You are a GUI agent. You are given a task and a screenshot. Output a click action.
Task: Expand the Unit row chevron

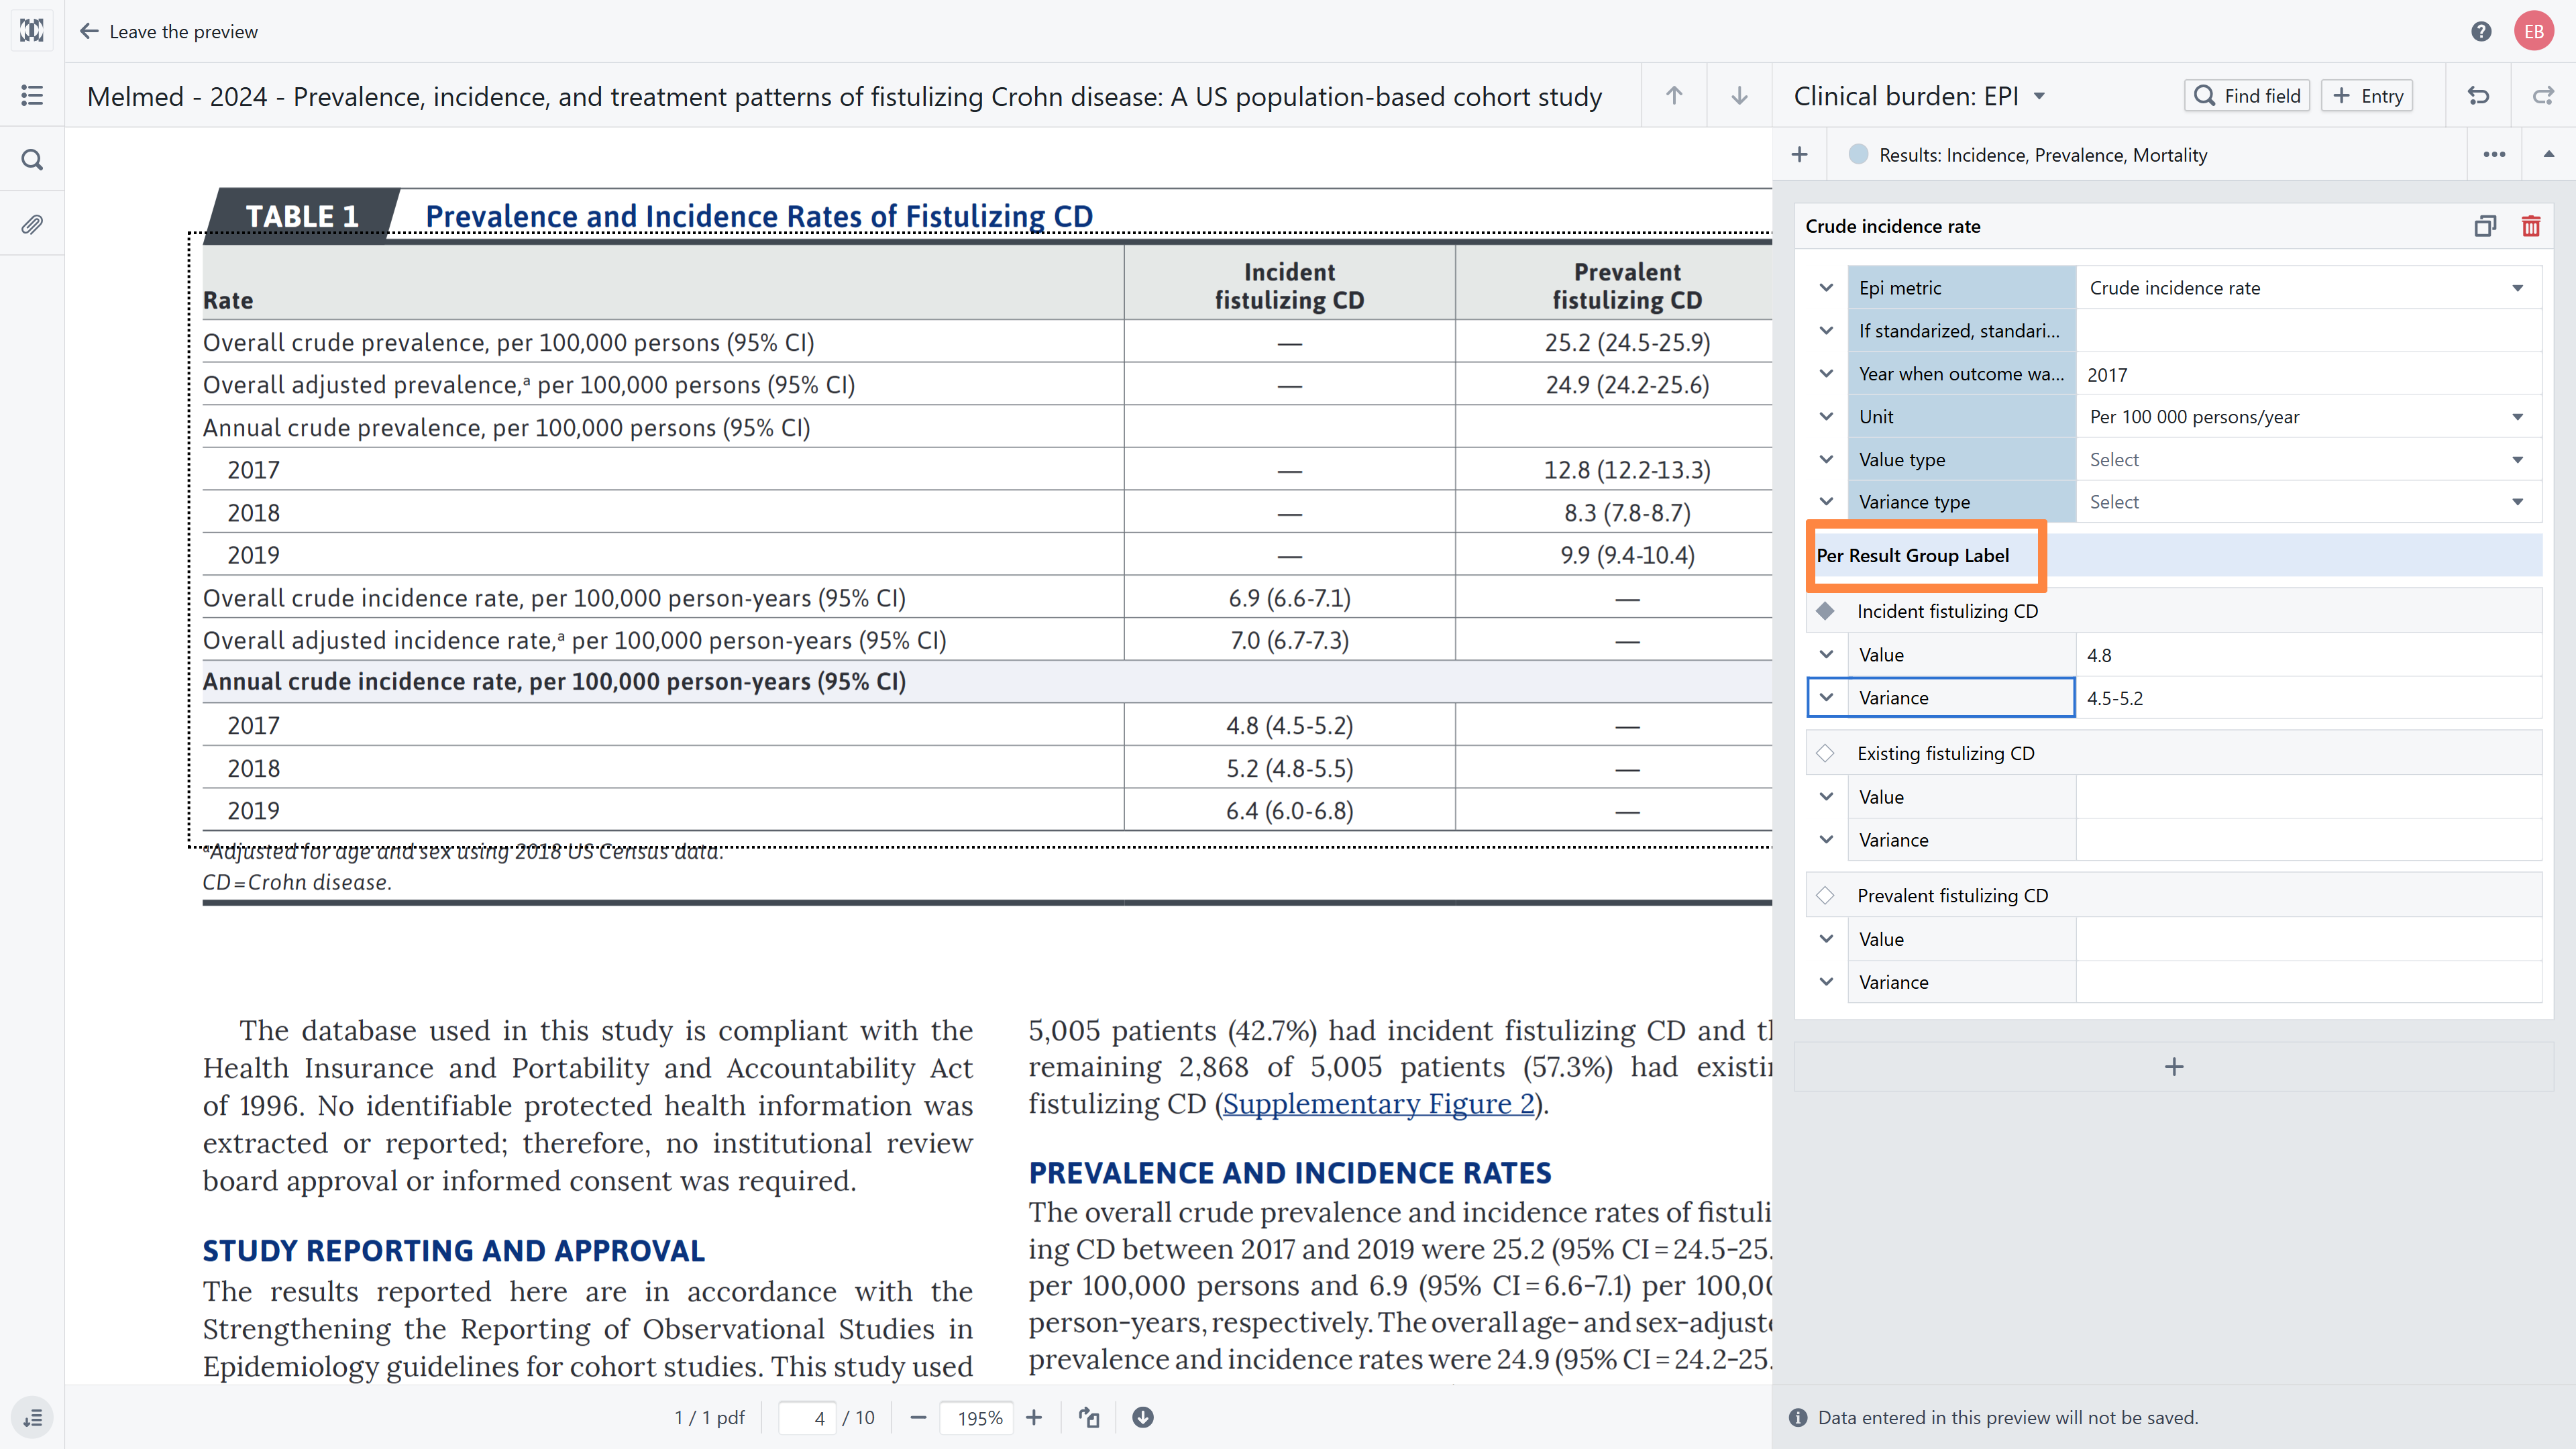tap(1826, 417)
